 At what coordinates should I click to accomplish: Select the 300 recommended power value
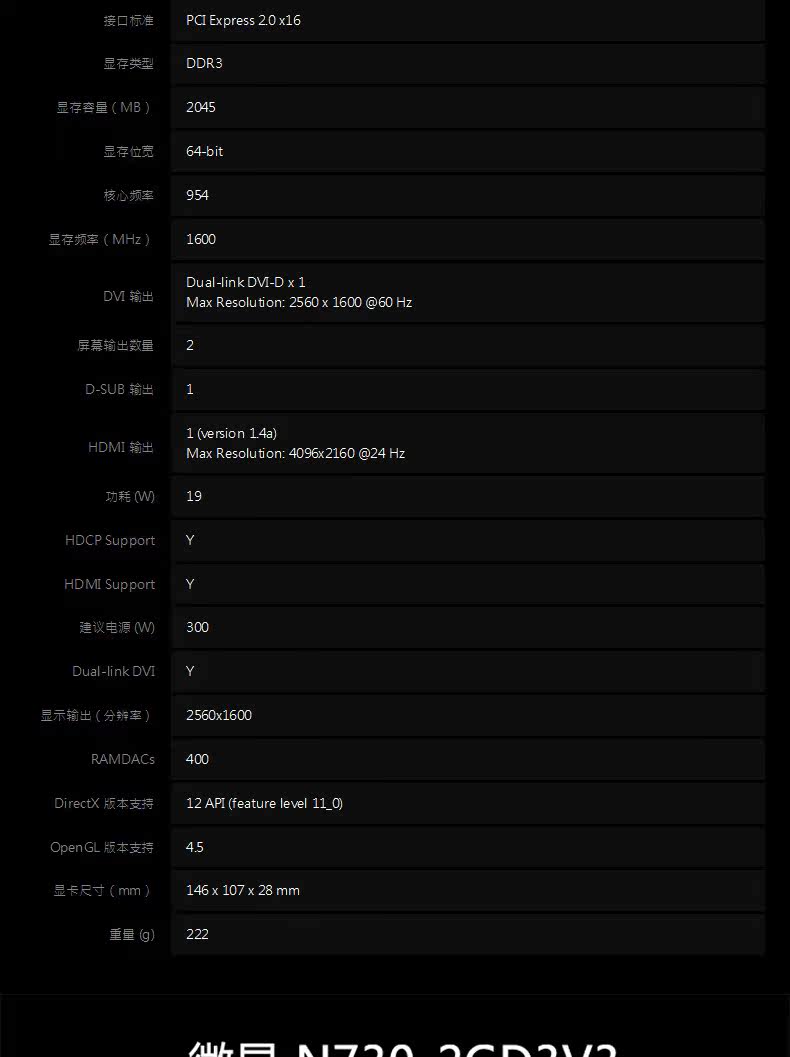click(x=198, y=627)
